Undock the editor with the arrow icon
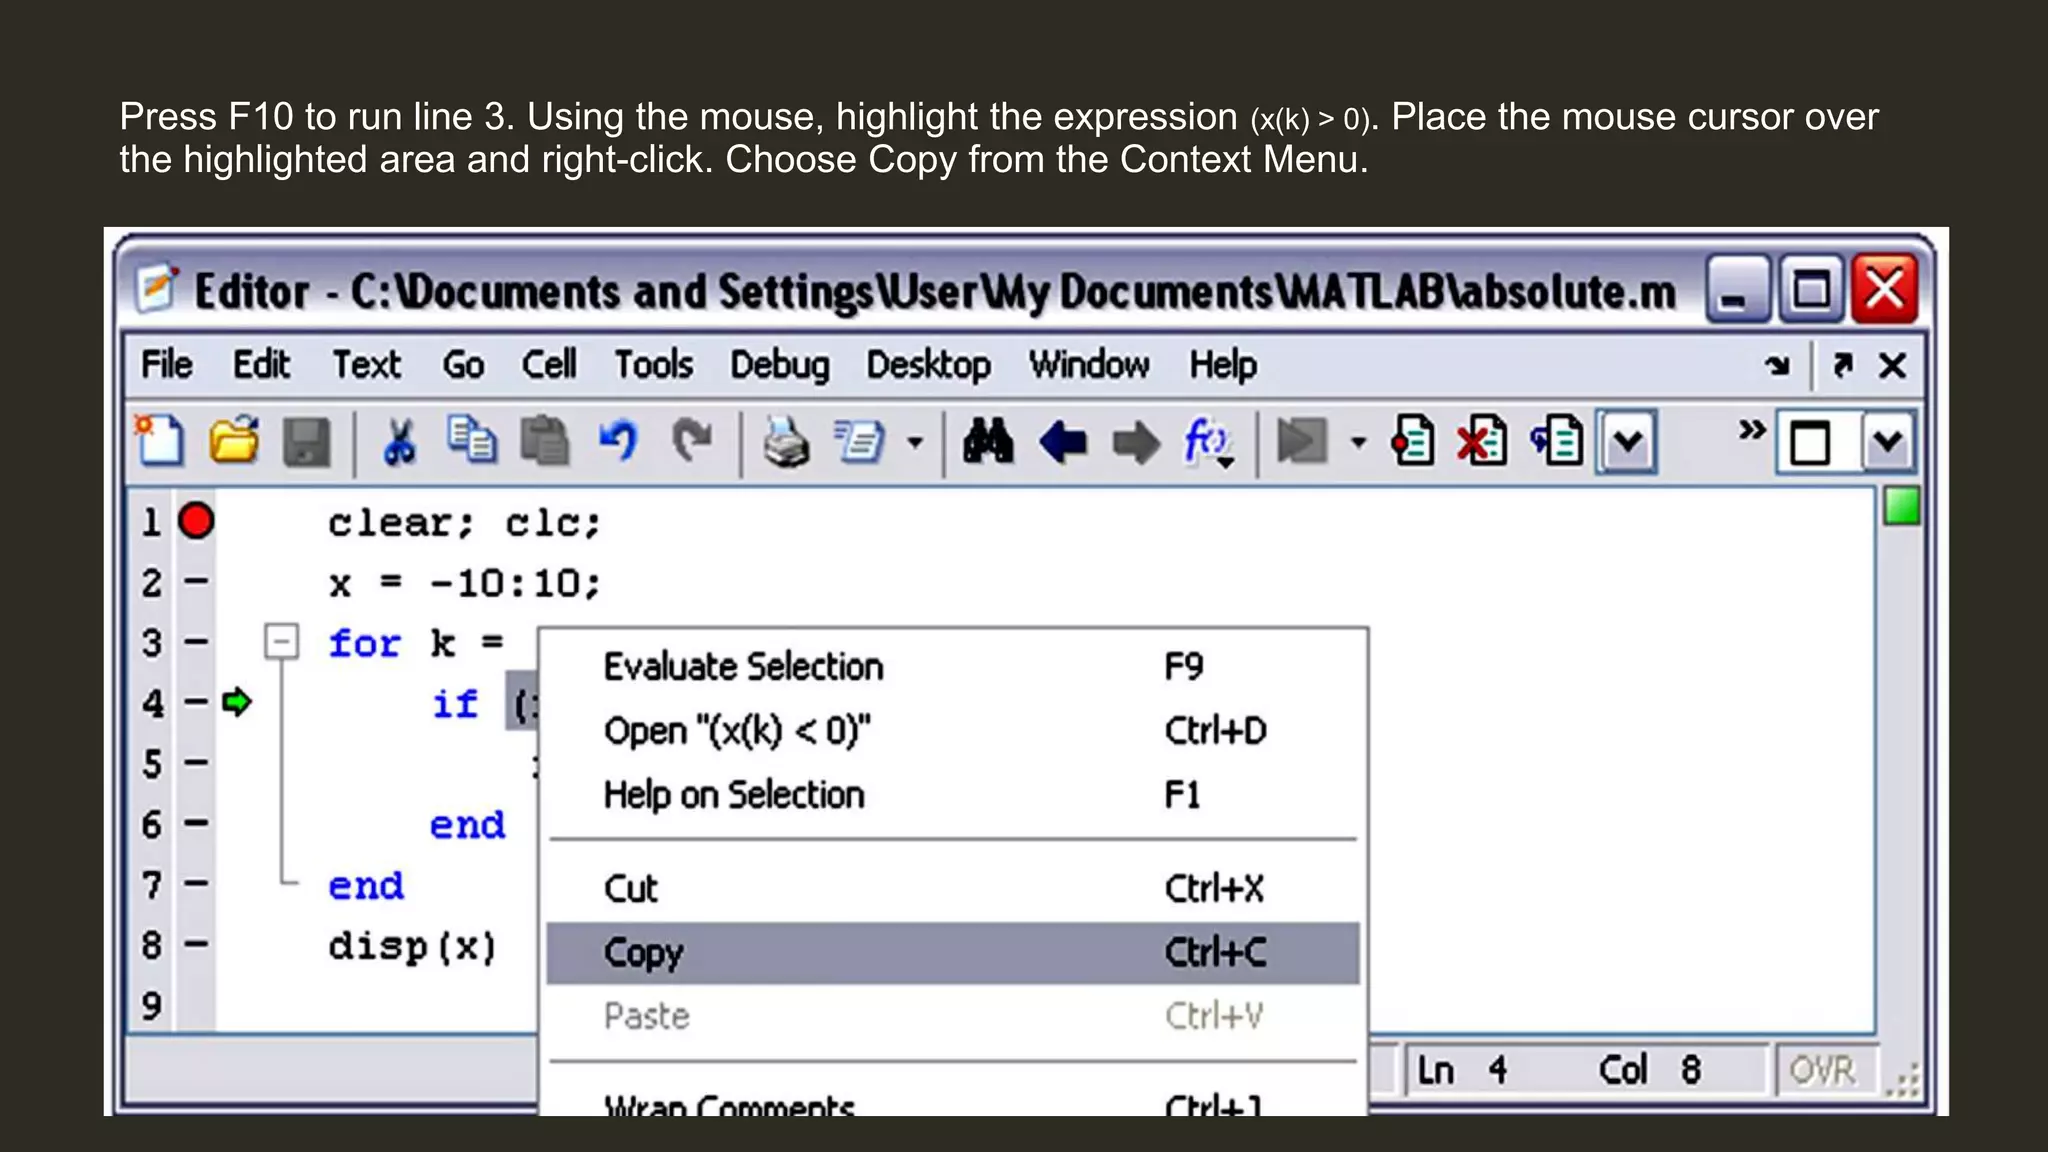 [x=1843, y=365]
